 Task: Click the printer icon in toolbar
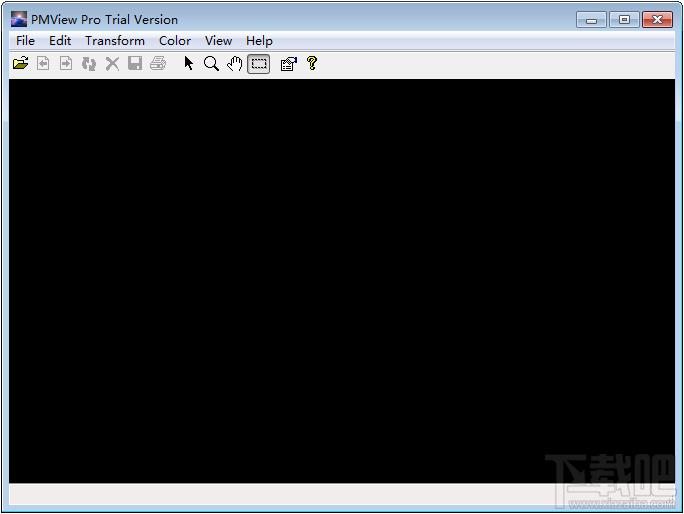coord(158,64)
